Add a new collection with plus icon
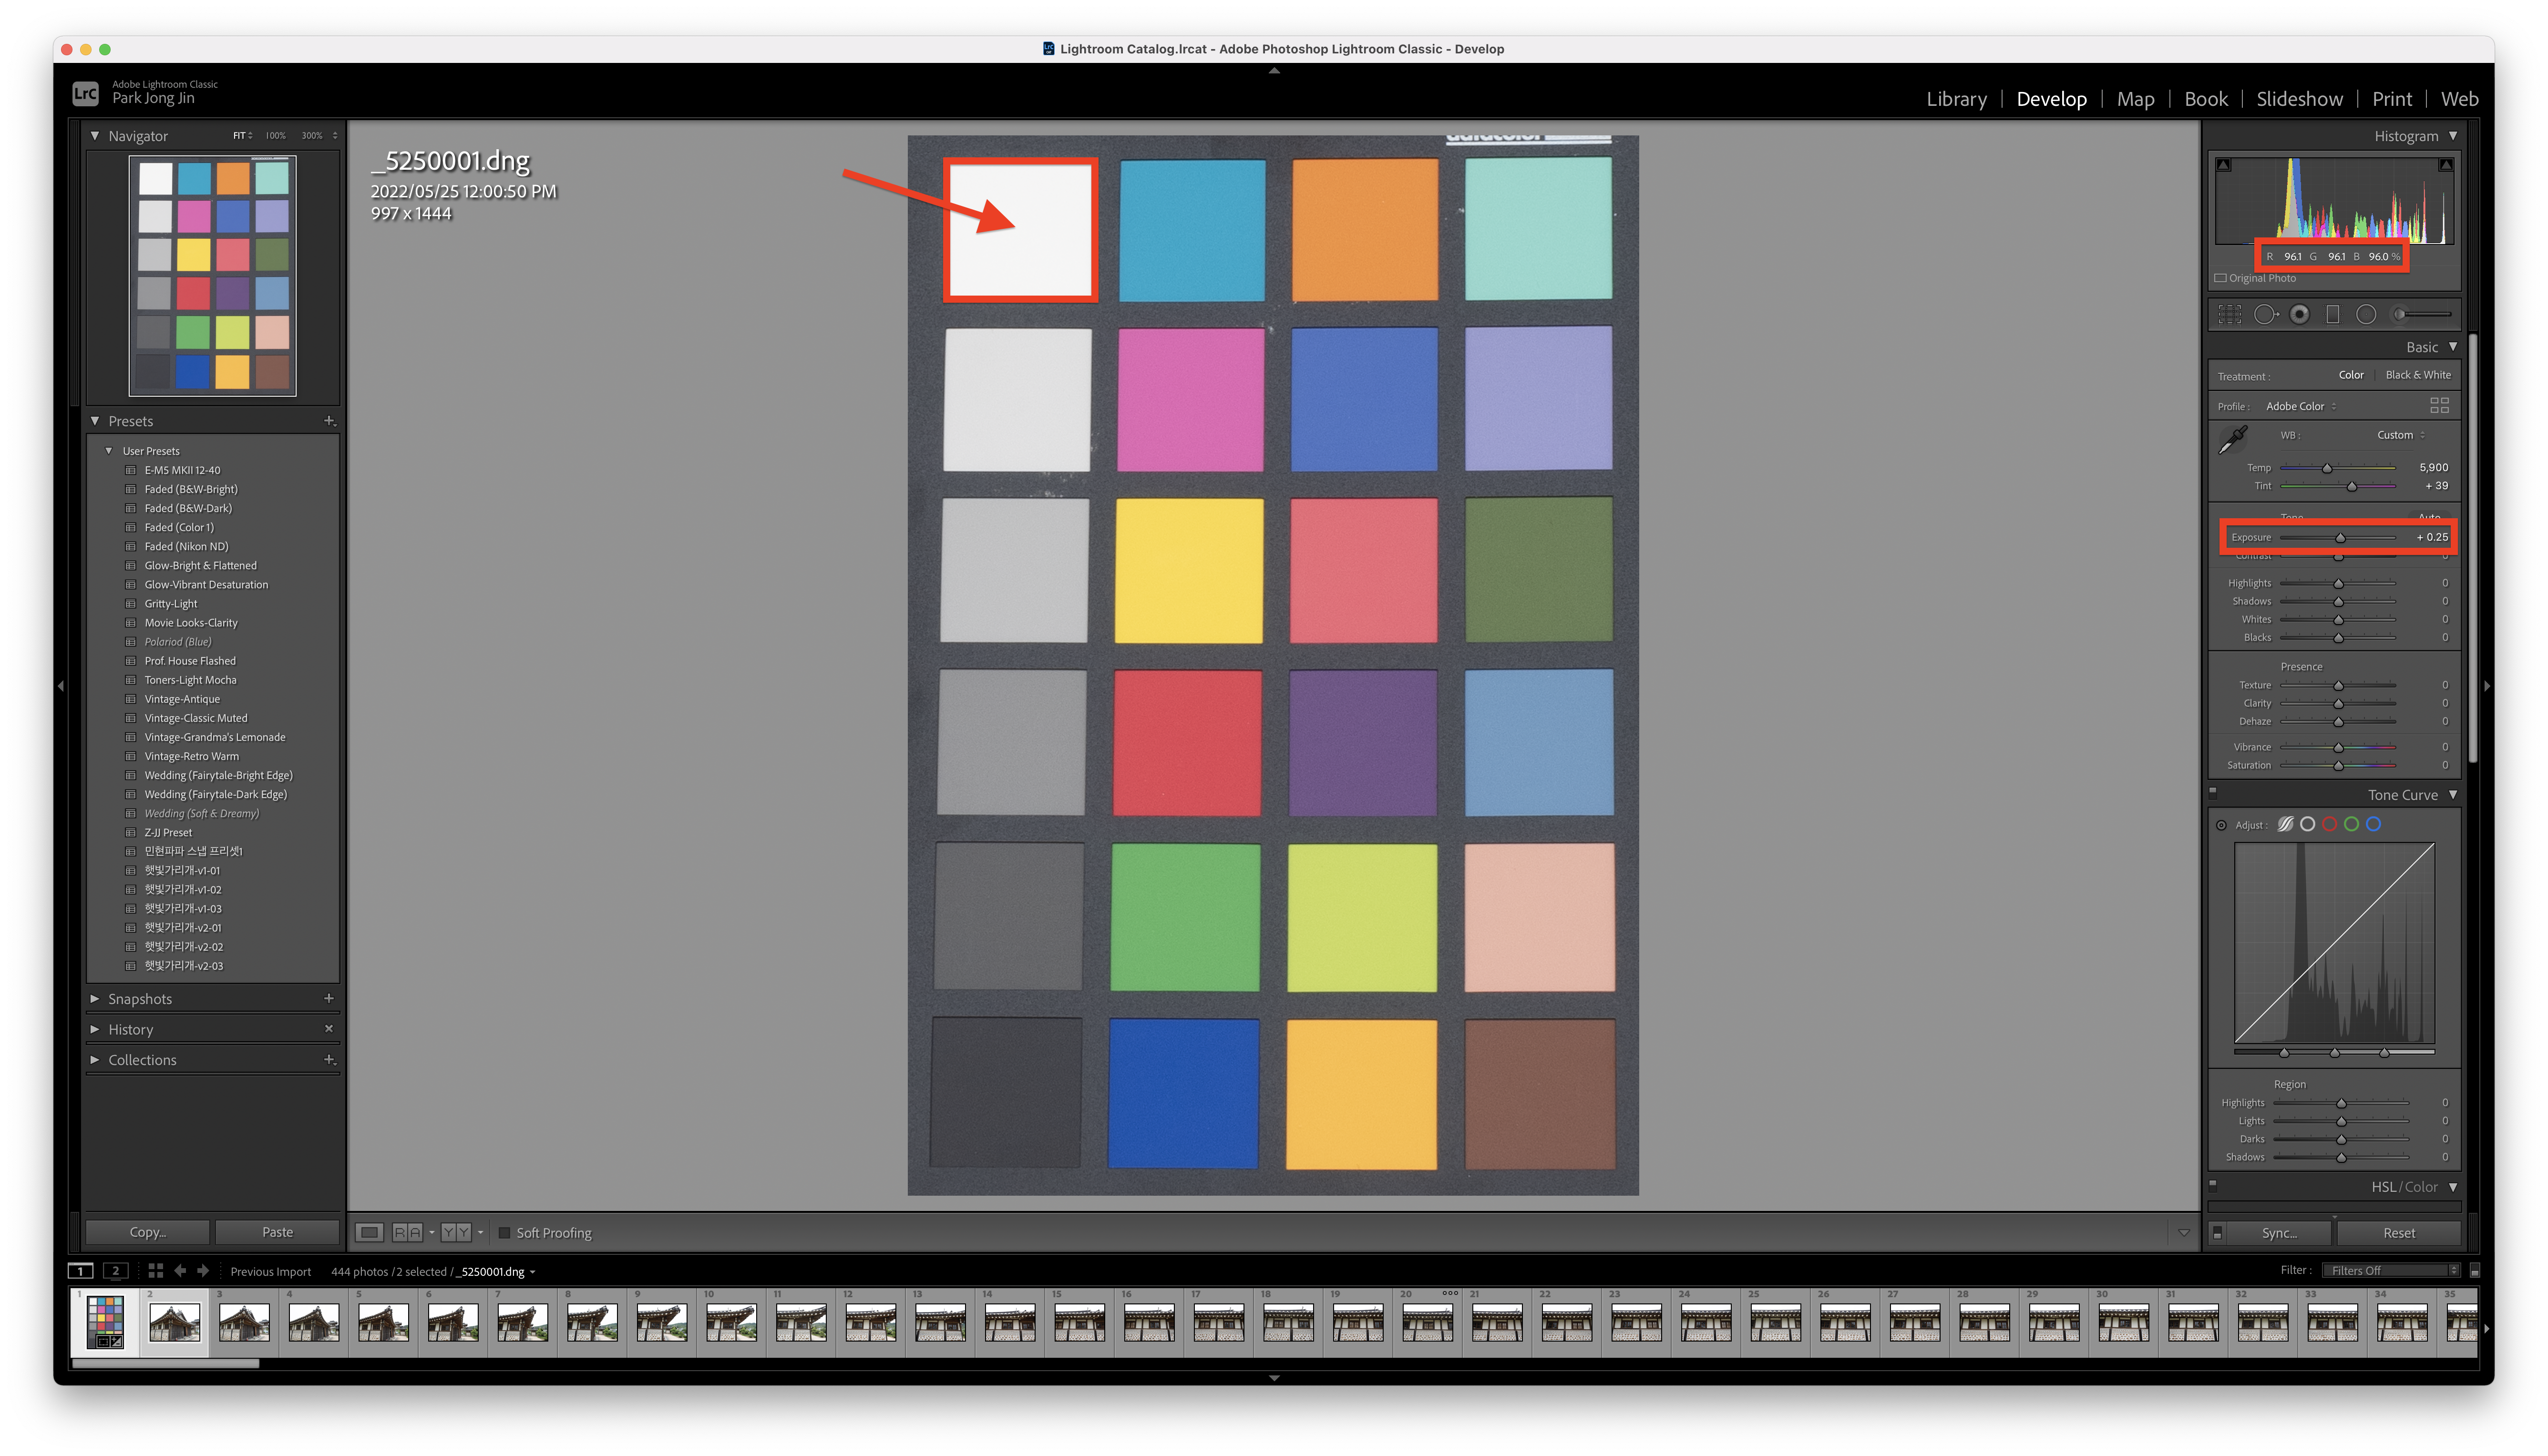The height and width of the screenshot is (1456, 2548). coord(329,1059)
